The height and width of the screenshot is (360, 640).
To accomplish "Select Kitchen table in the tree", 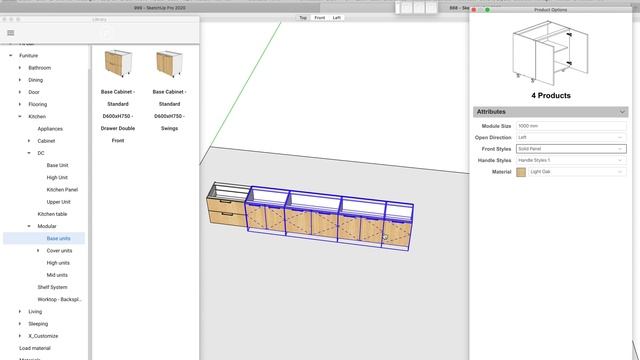I will pos(52,214).
